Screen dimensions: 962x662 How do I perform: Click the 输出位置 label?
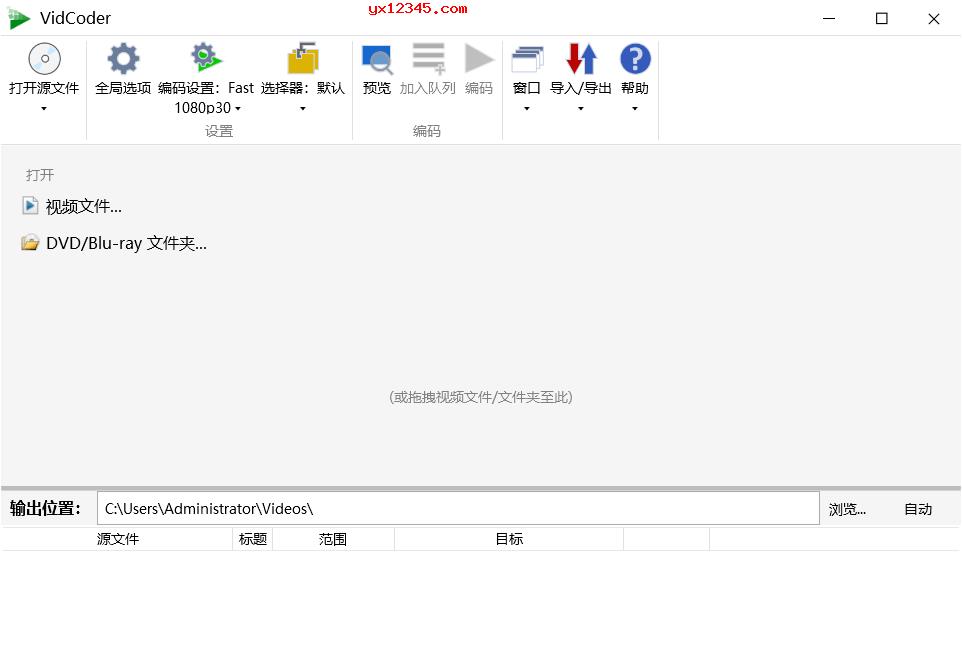click(x=45, y=509)
